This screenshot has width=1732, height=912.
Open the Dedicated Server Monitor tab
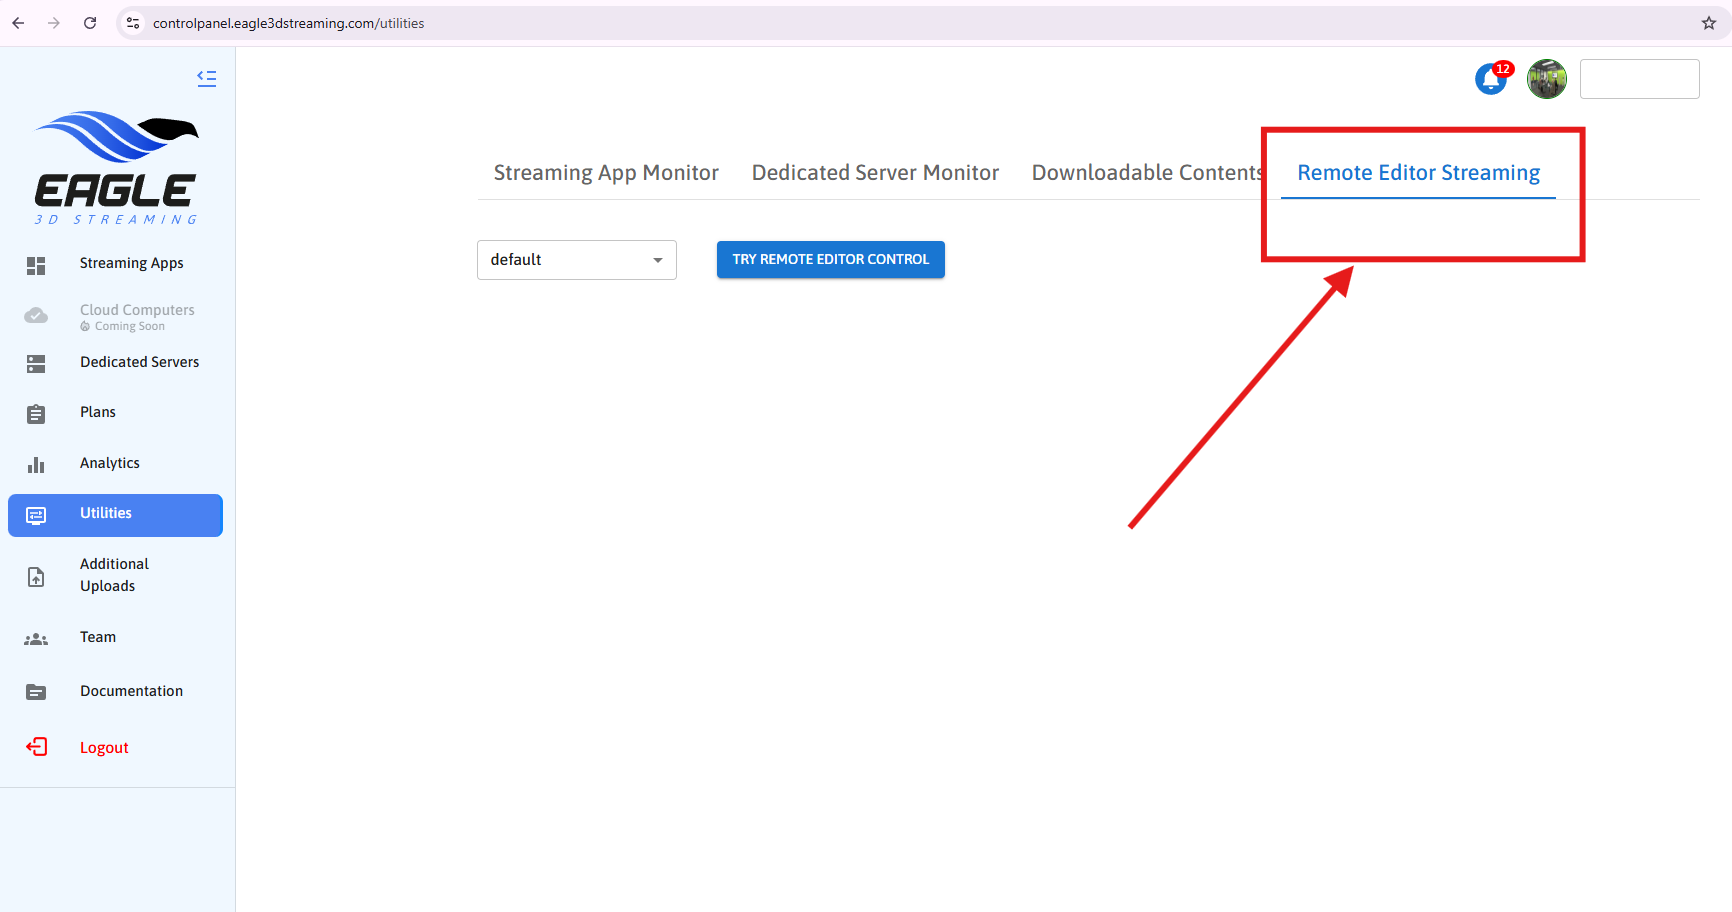[x=875, y=173]
